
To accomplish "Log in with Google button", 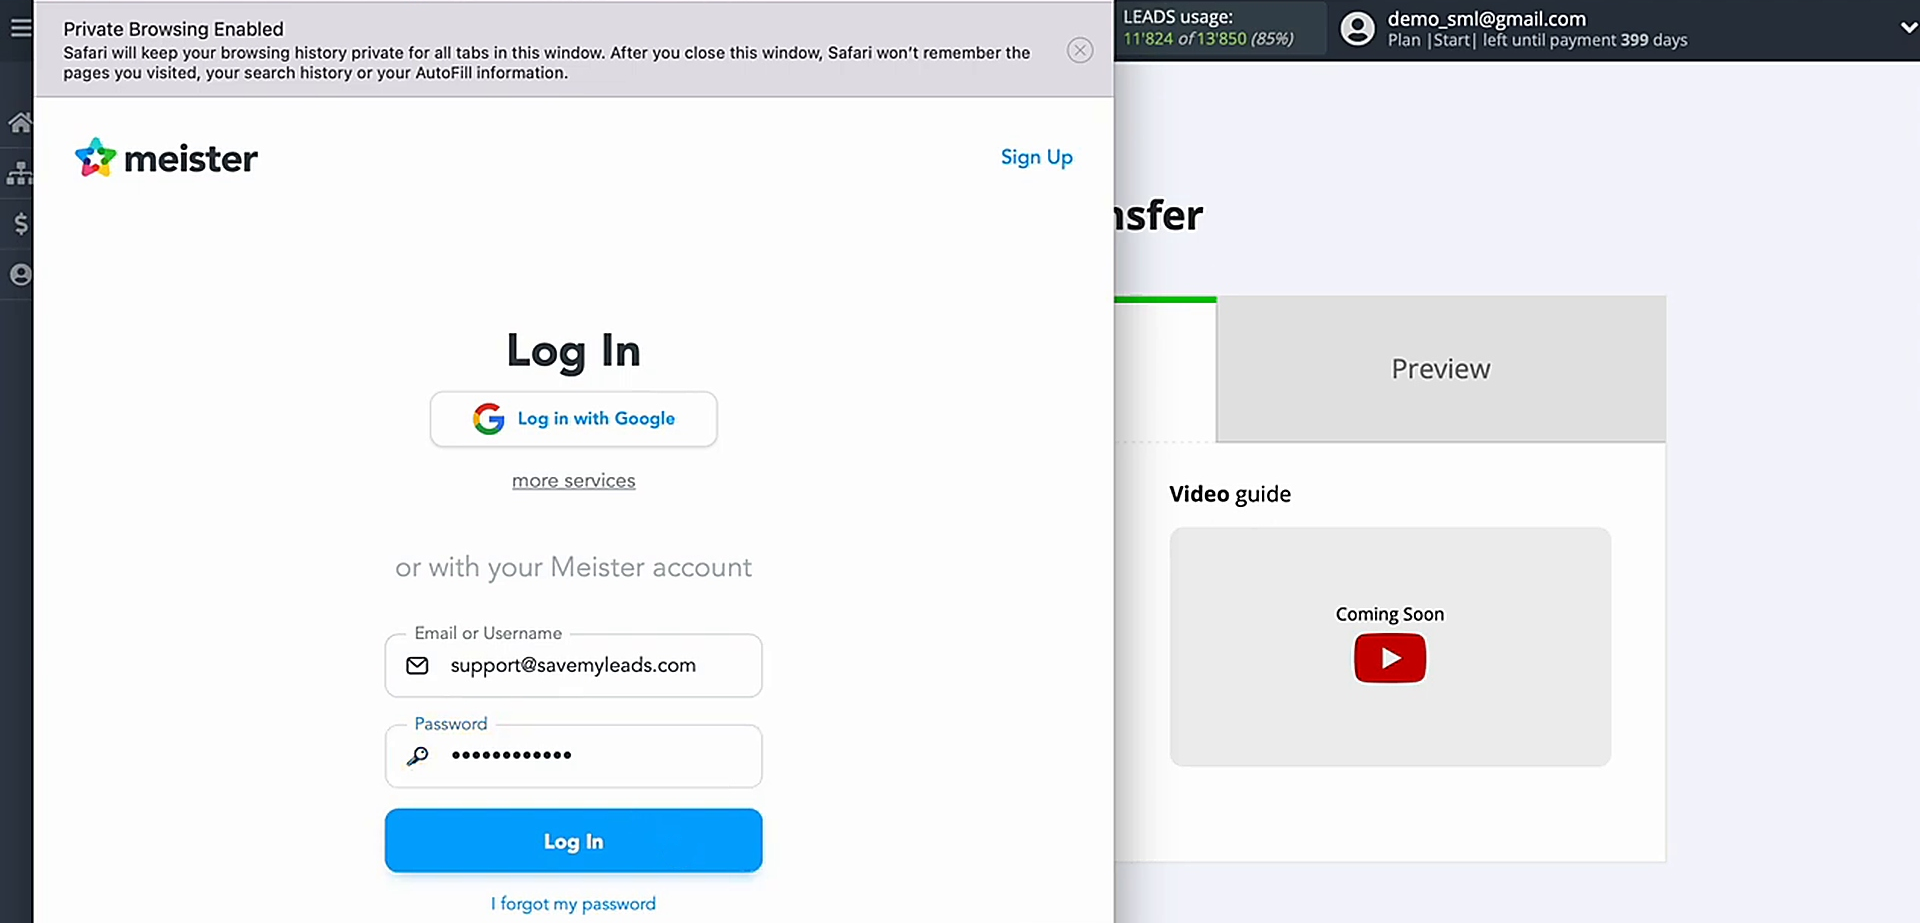I will tap(573, 419).
